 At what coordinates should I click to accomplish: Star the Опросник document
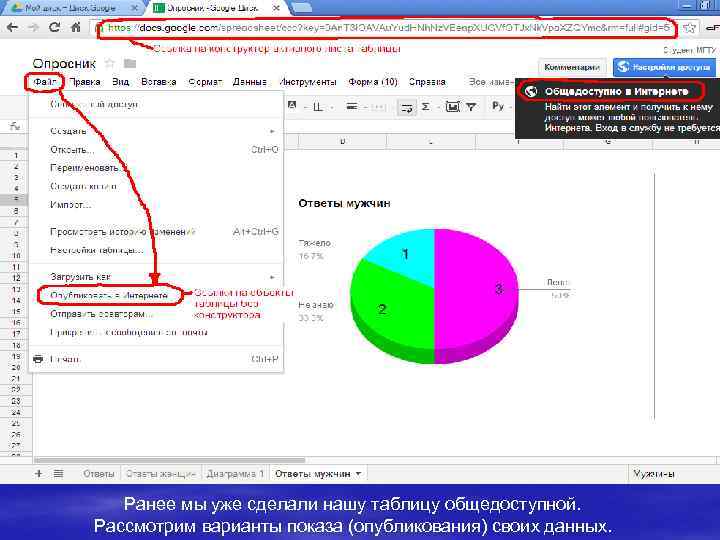[109, 63]
